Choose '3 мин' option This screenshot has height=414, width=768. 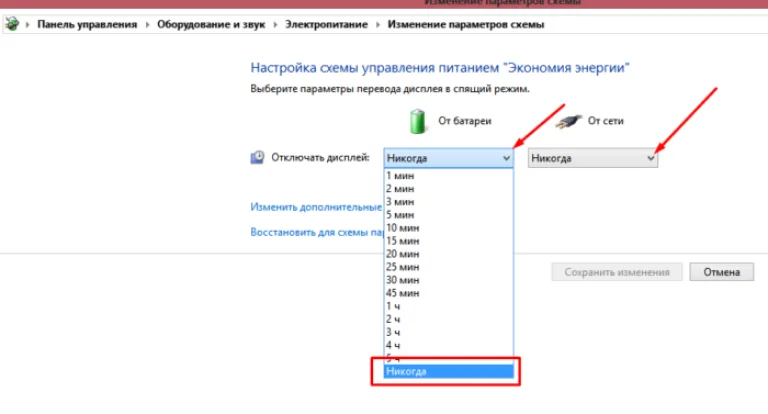click(448, 202)
